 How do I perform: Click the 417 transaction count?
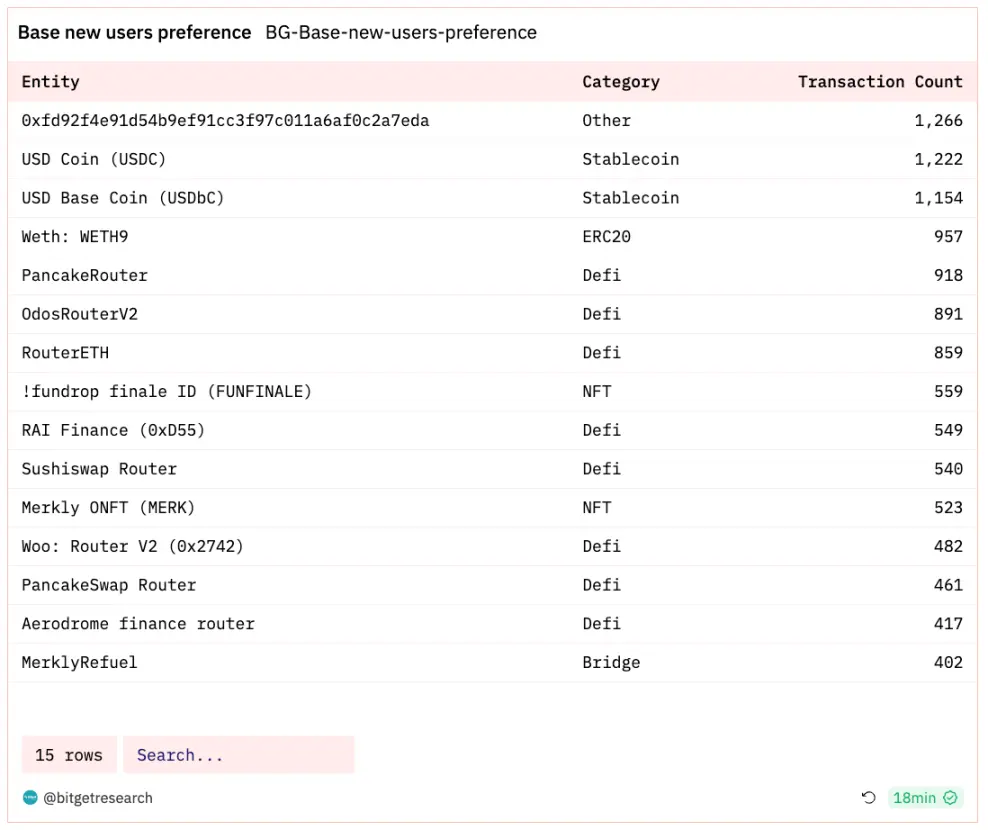click(948, 623)
